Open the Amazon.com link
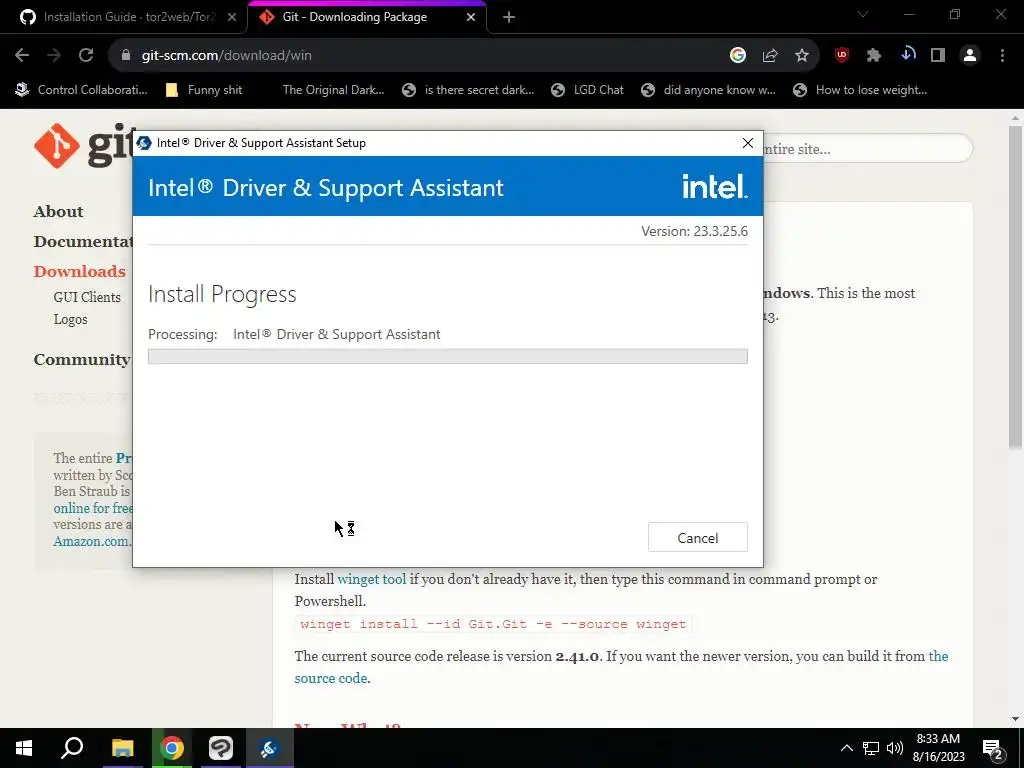 [x=91, y=541]
